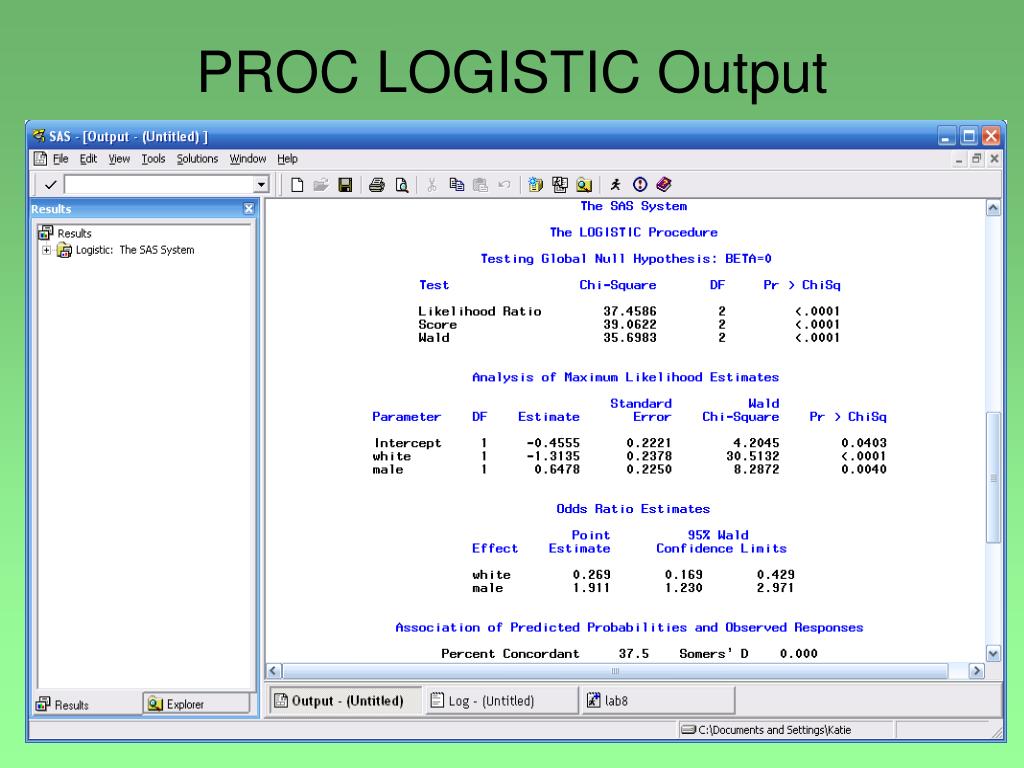1024x768 pixels.
Task: Click in the command input field
Action: click(158, 184)
